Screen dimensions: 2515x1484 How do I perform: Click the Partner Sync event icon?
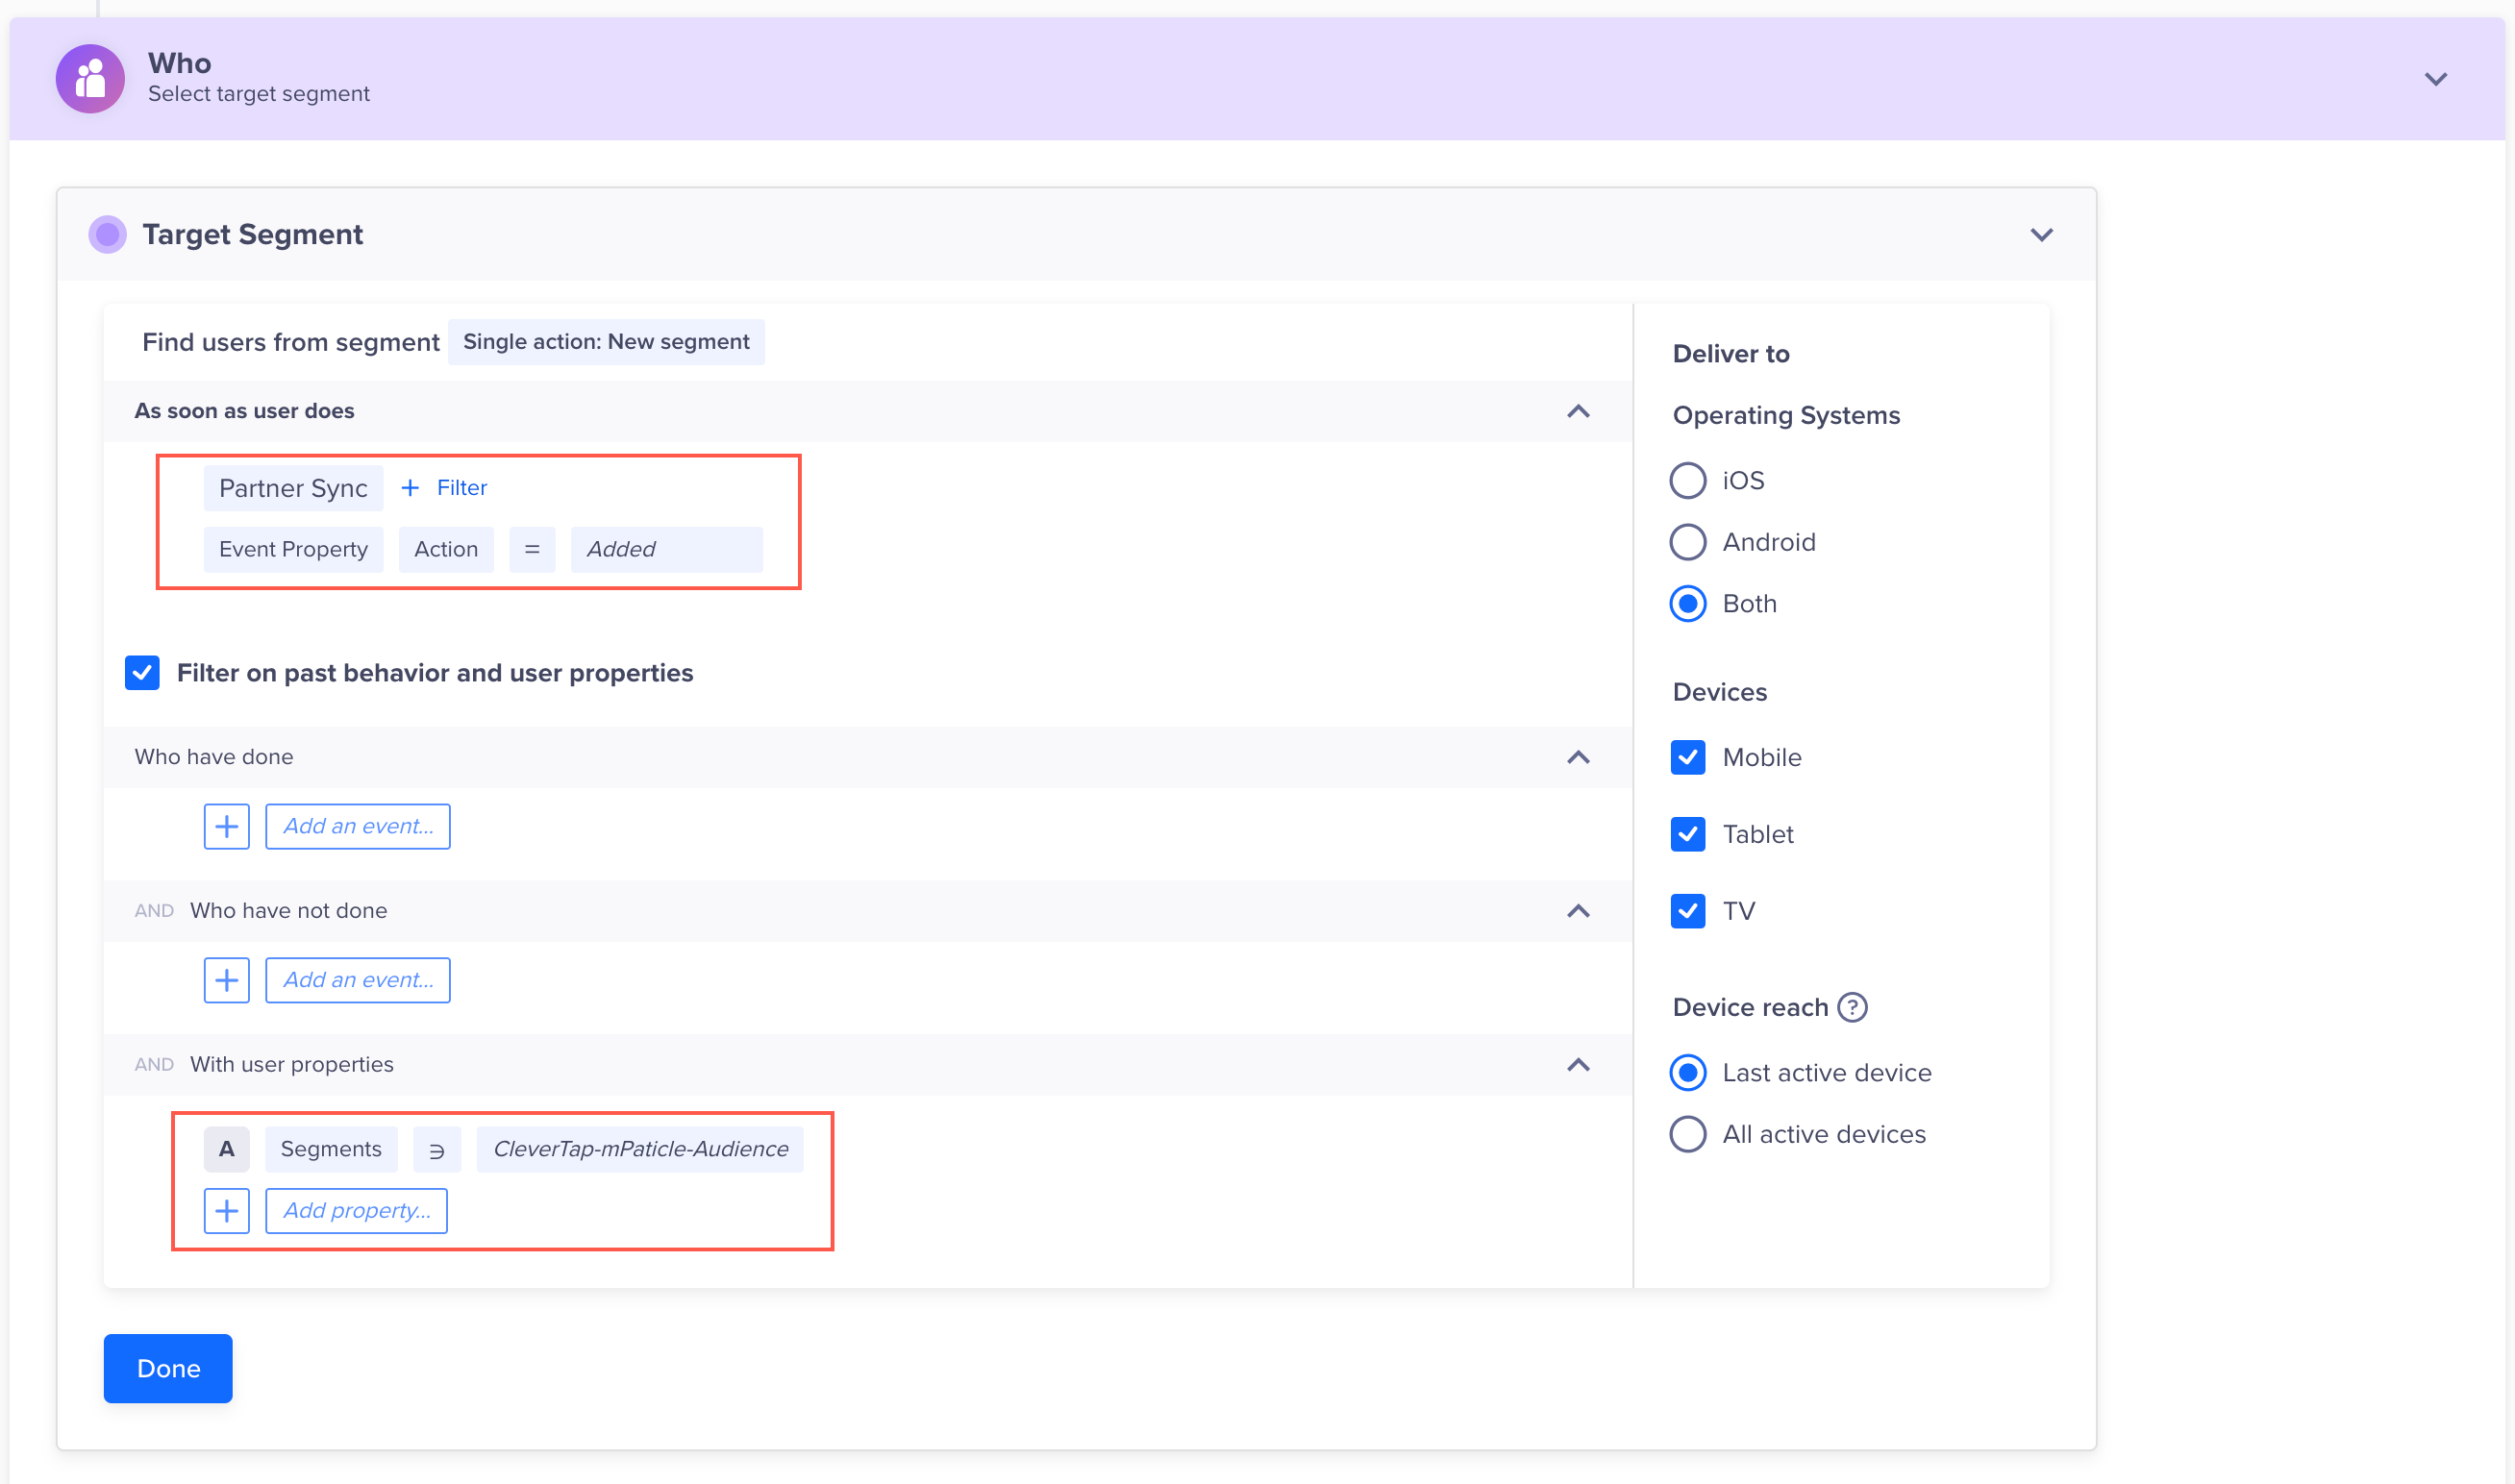[x=293, y=487]
